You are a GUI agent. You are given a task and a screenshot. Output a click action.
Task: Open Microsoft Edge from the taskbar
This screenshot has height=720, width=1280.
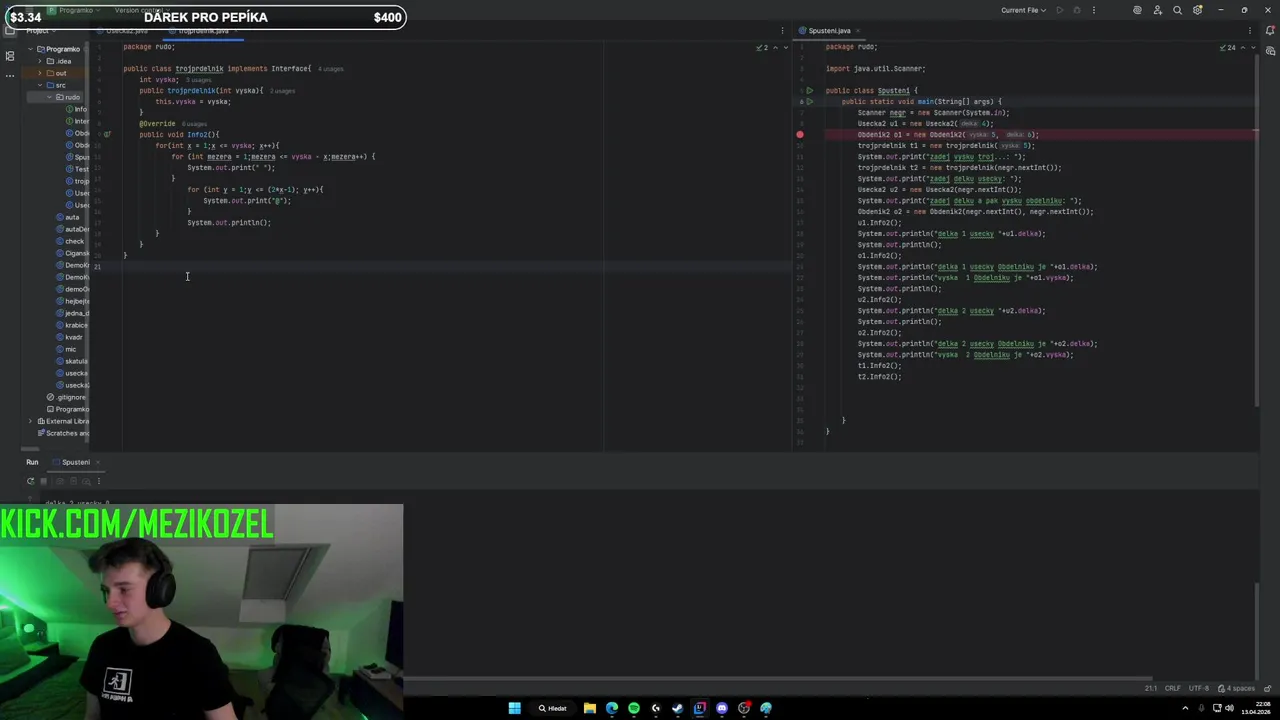(x=612, y=708)
